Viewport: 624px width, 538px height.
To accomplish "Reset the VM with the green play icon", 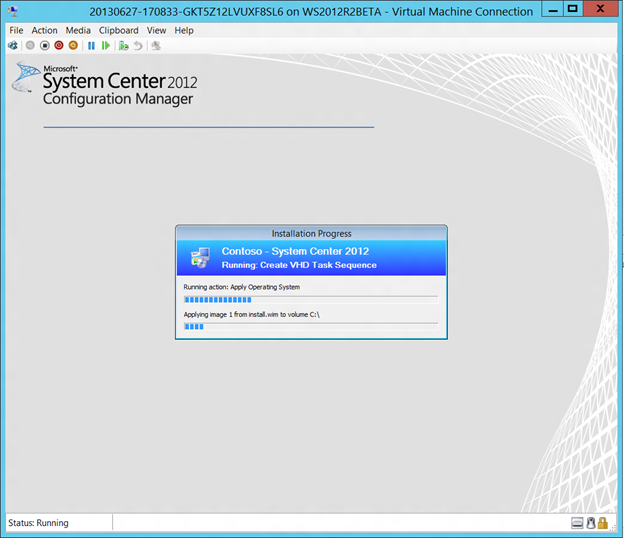I will 106,46.
